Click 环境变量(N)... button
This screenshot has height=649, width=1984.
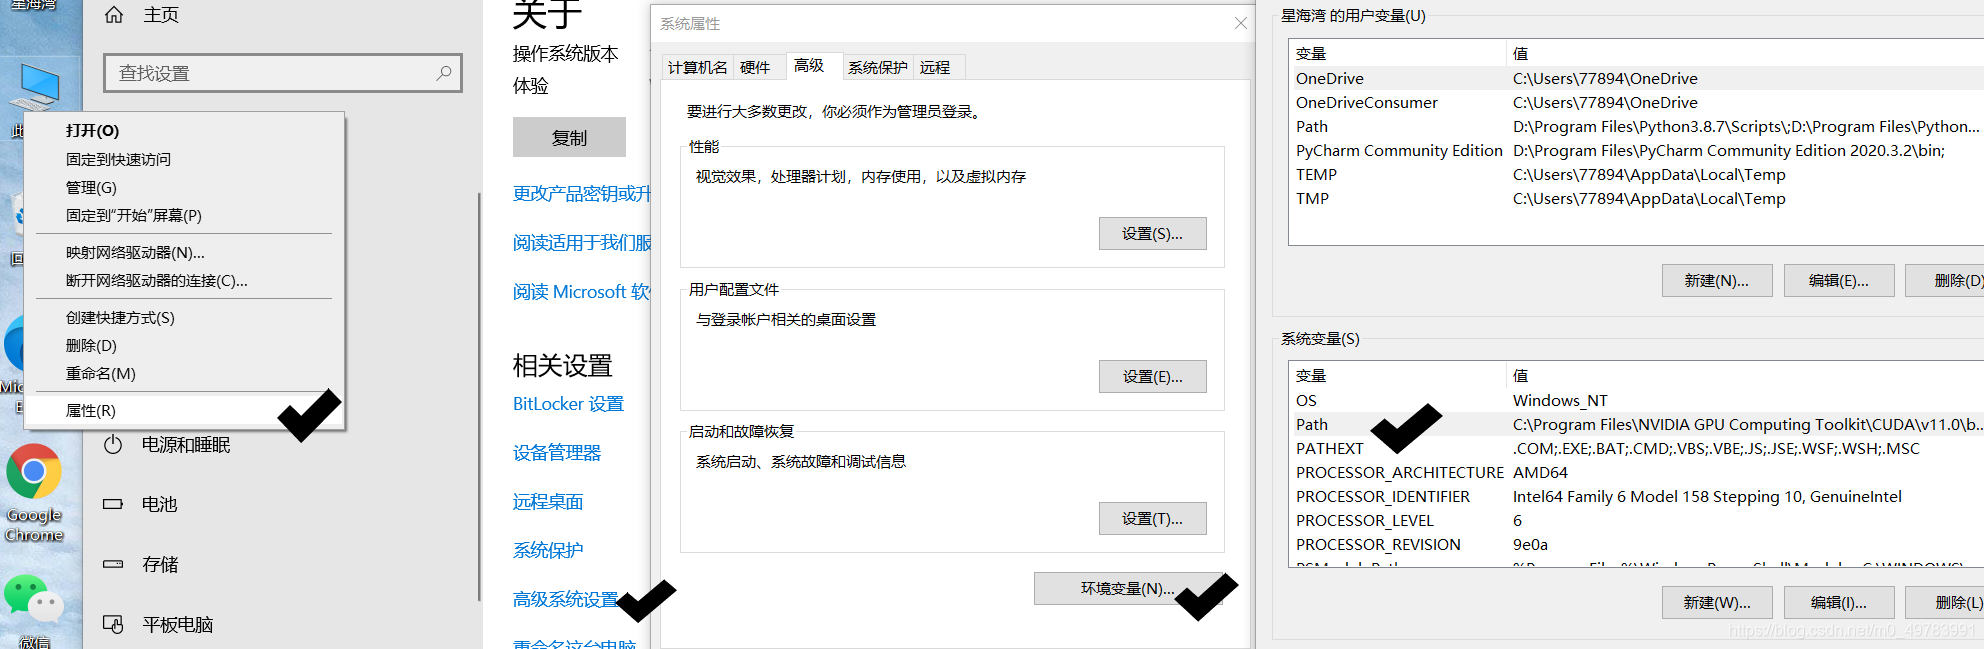pos(1128,588)
